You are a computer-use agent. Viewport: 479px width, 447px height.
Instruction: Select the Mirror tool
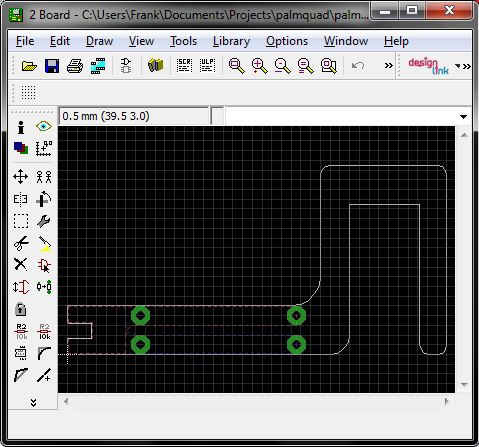(x=21, y=199)
